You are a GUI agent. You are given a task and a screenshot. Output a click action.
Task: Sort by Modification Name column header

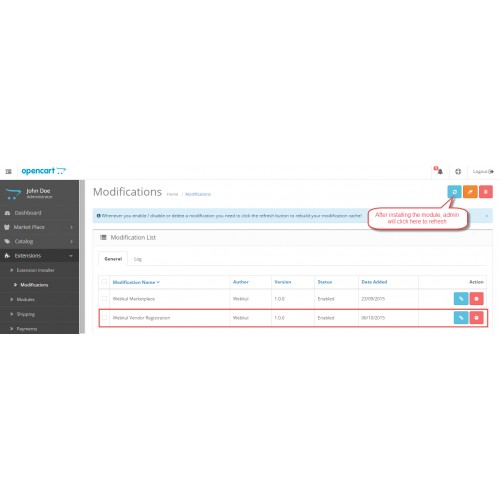[x=136, y=282]
